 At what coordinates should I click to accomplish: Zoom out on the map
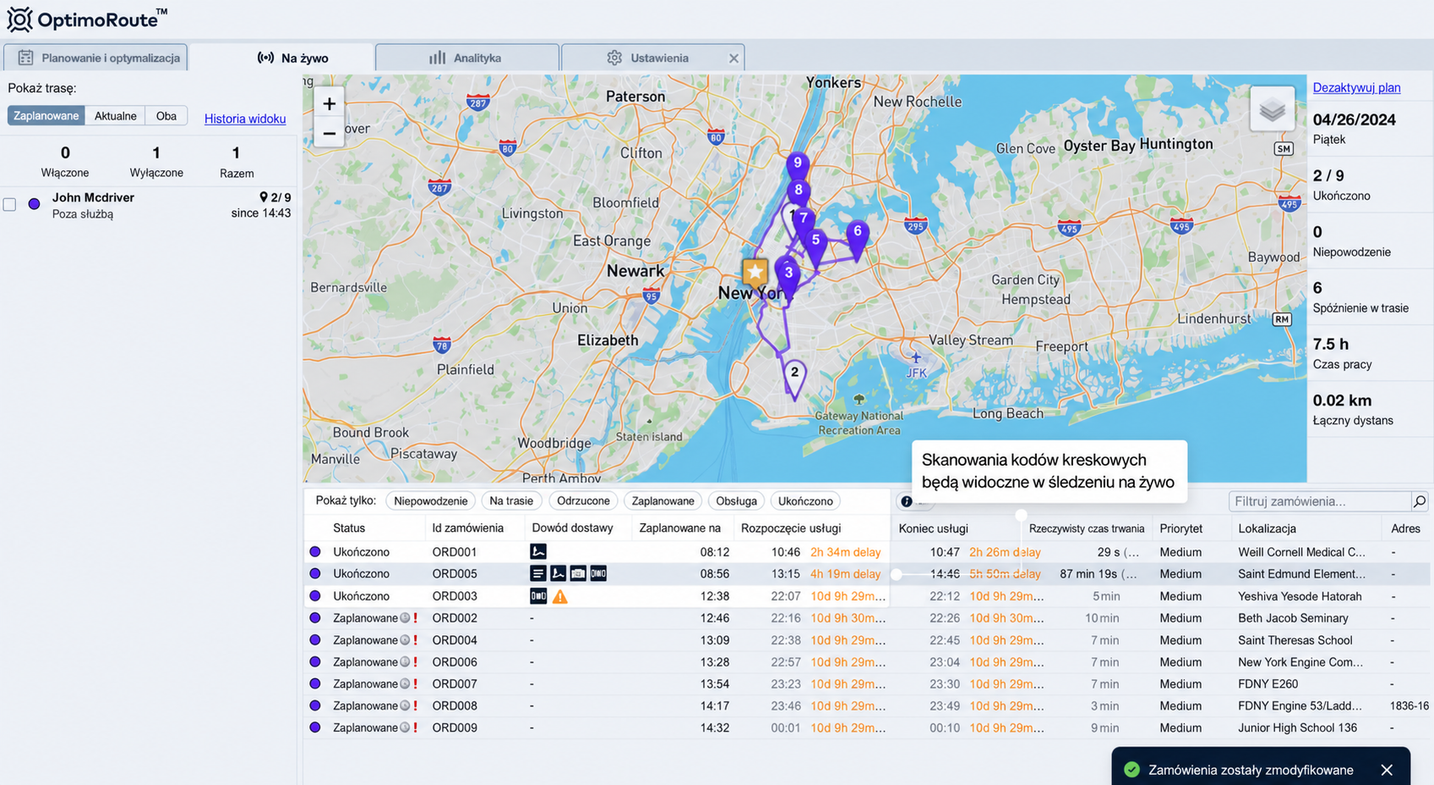(x=329, y=133)
